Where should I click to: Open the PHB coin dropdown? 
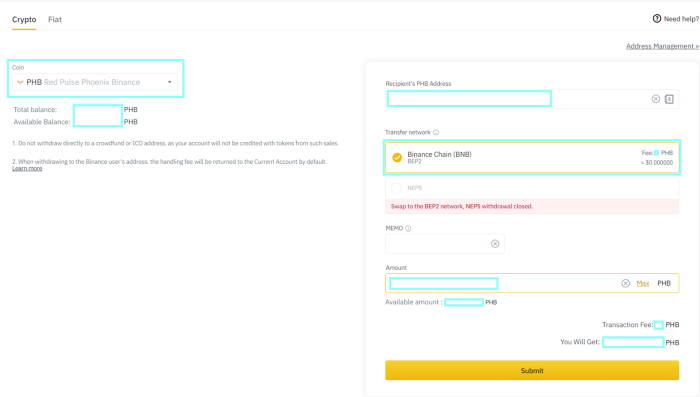[95, 82]
